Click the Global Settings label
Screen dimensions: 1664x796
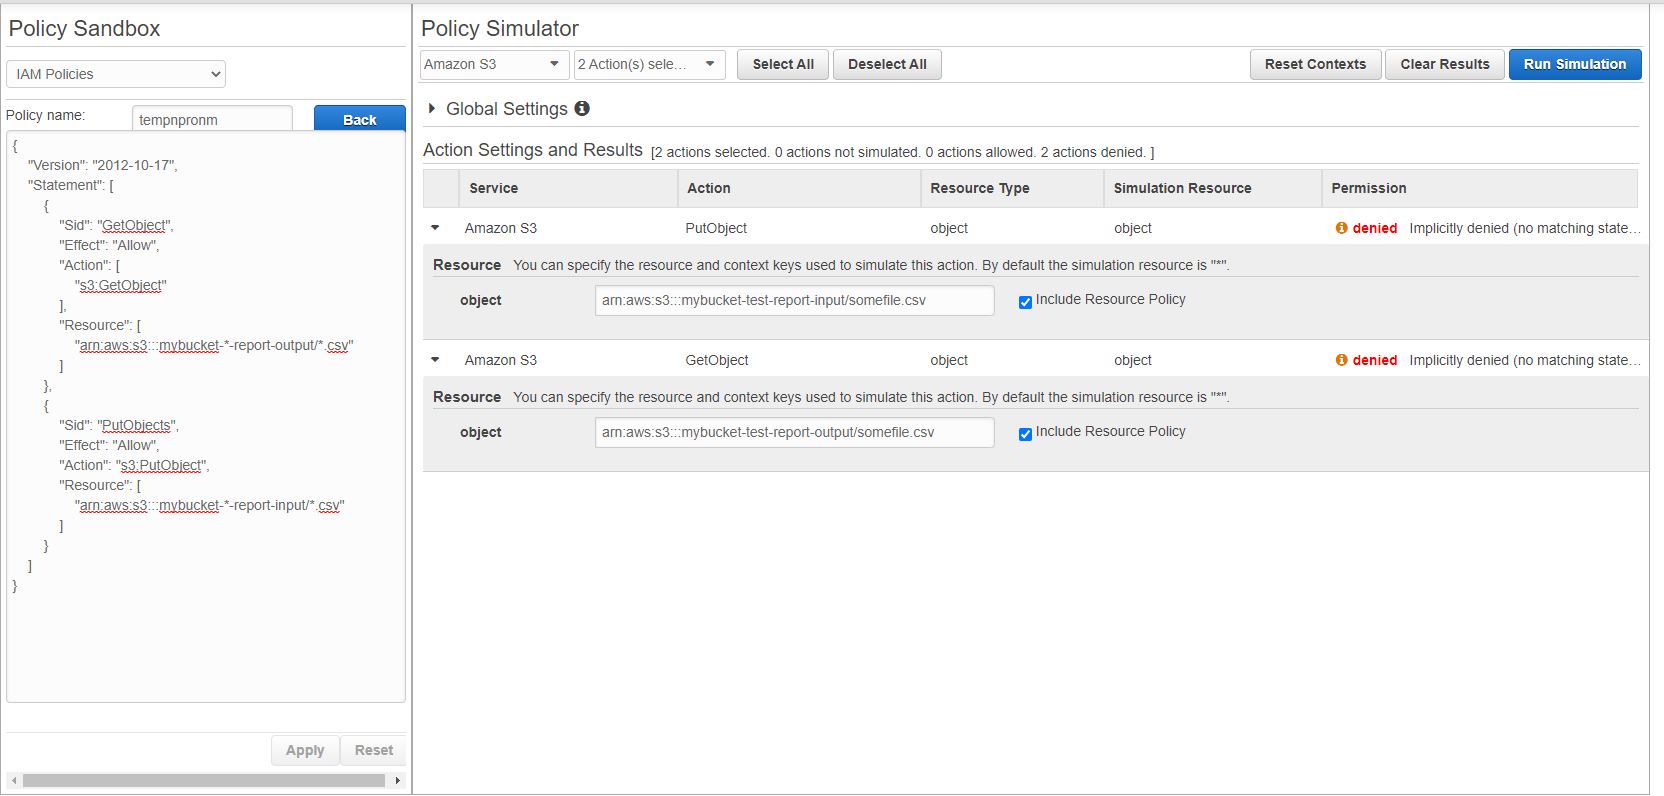click(x=506, y=109)
